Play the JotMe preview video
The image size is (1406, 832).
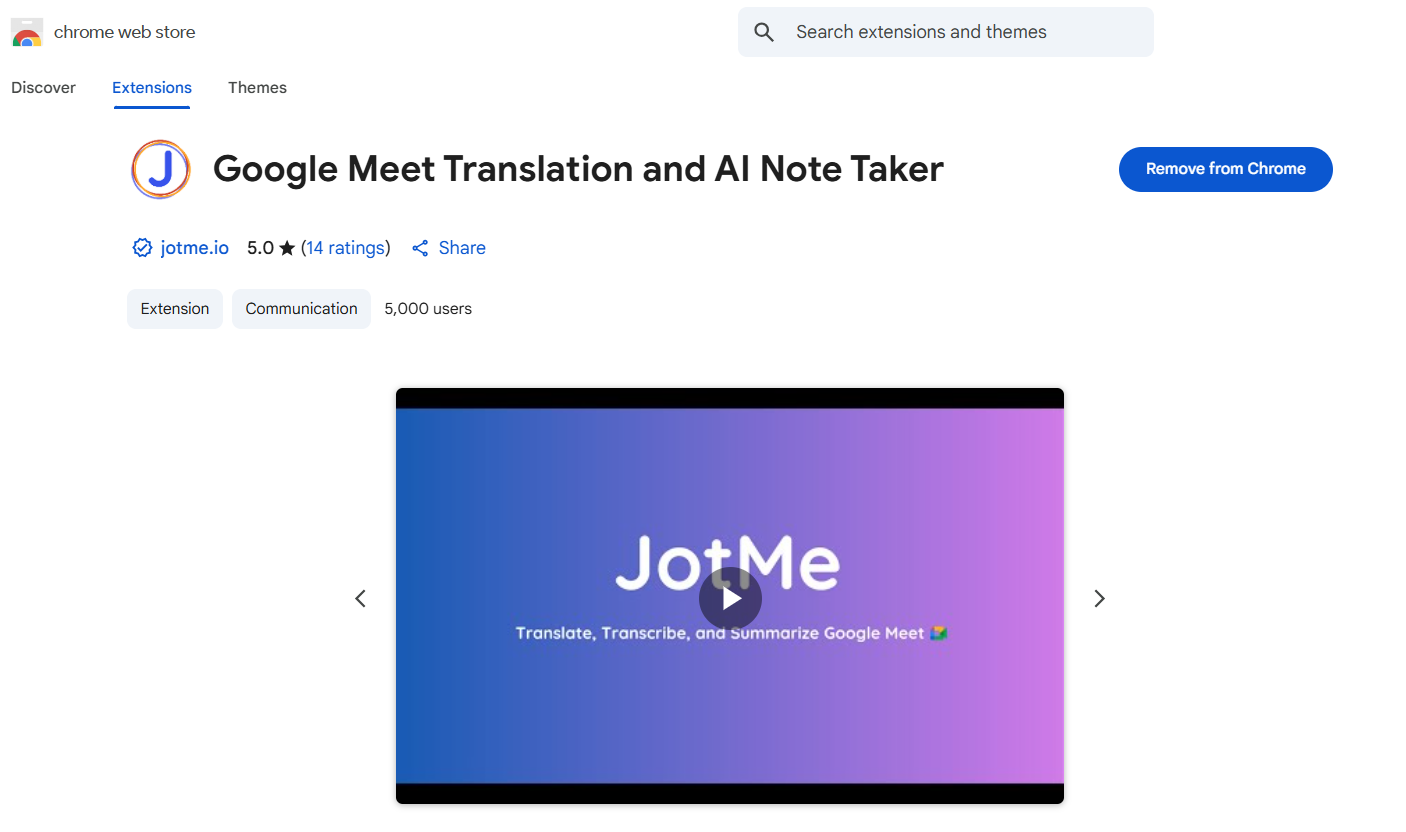pyautogui.click(x=730, y=598)
